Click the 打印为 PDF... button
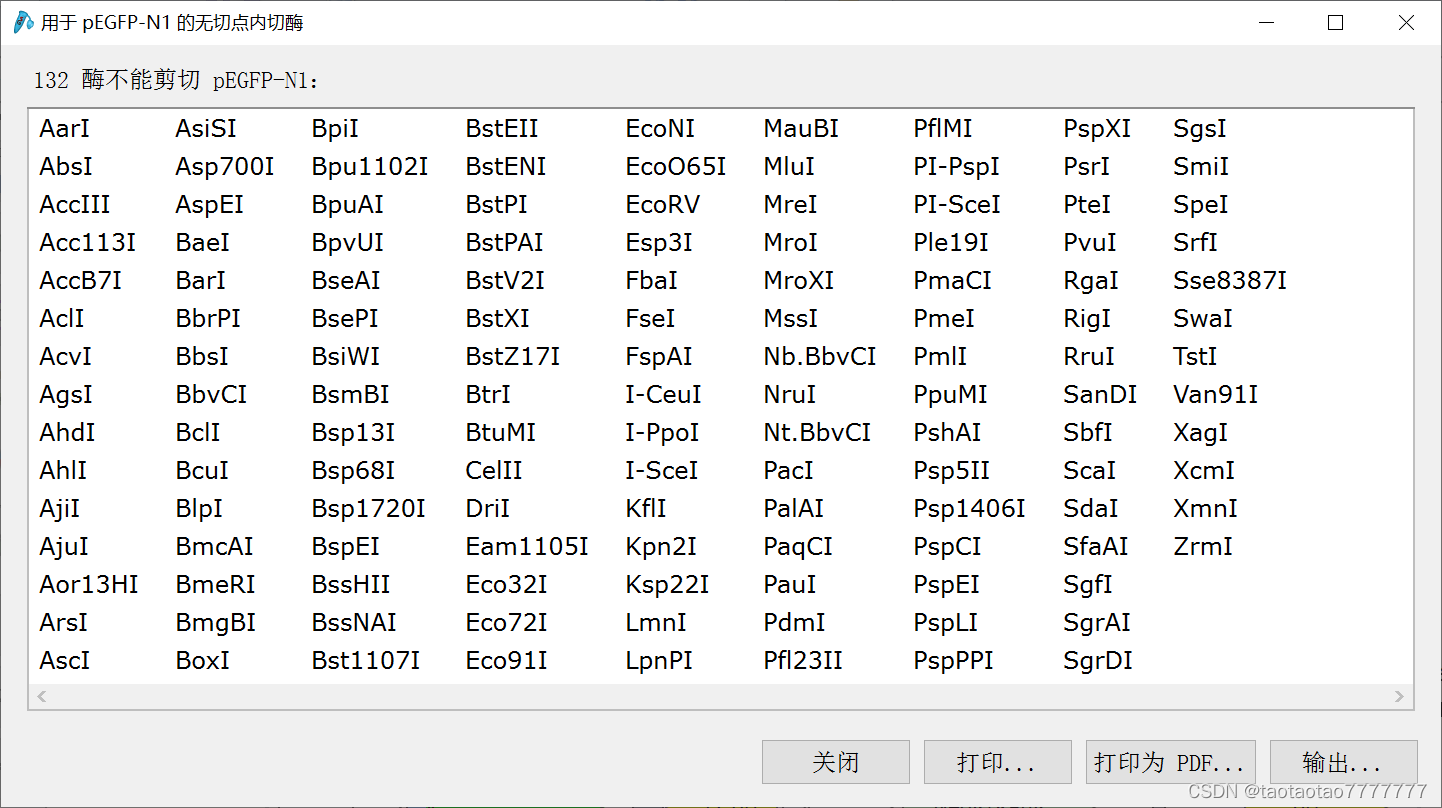 tap(1170, 763)
